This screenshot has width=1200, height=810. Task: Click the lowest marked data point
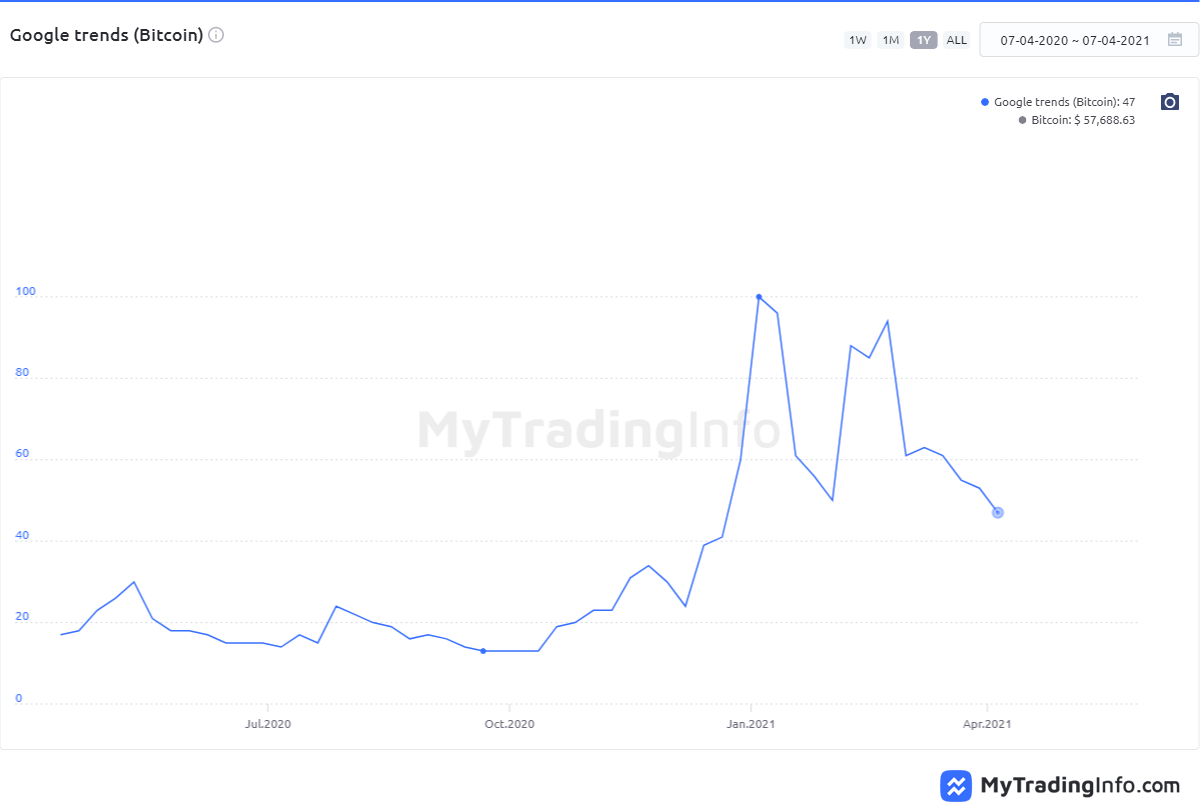tap(483, 651)
